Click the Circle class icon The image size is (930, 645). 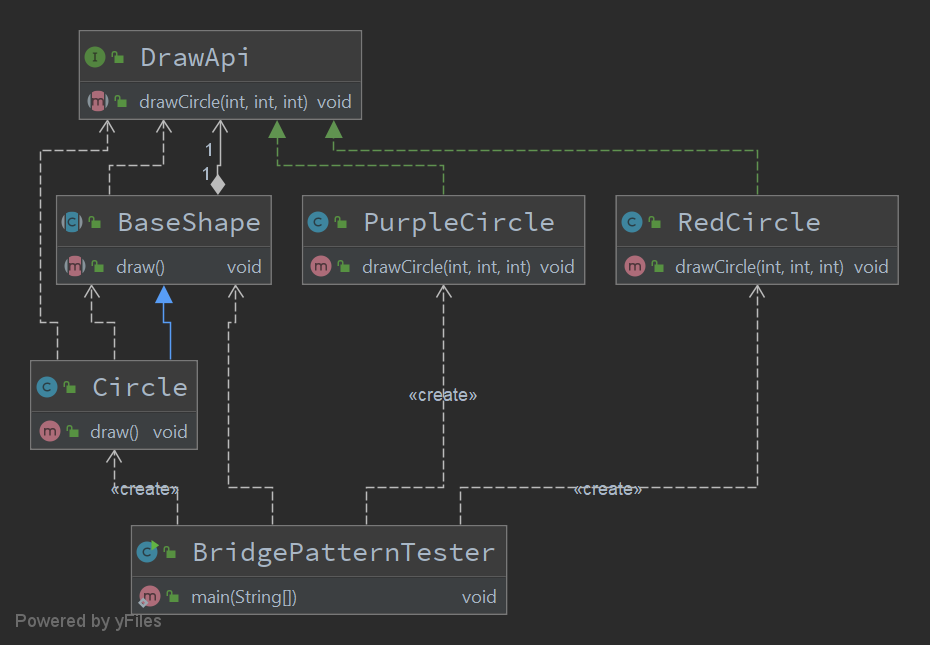click(46, 387)
